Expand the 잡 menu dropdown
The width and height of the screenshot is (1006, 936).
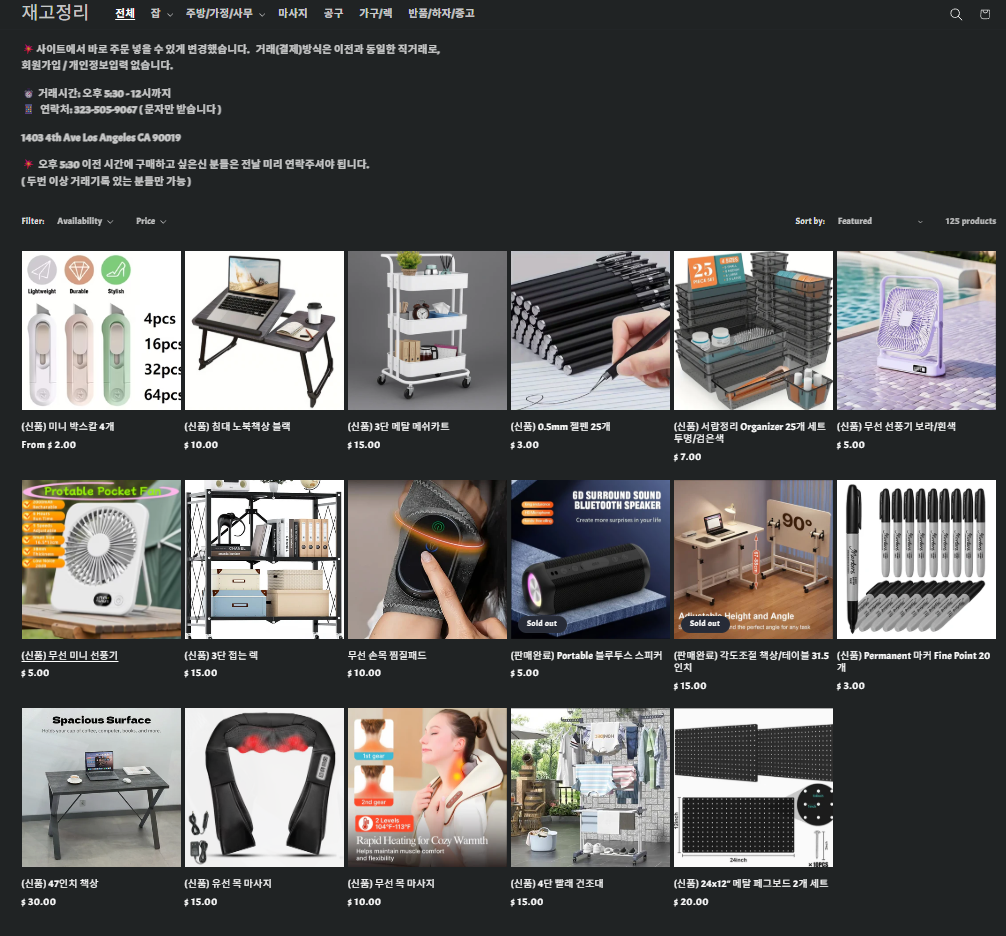coord(161,14)
